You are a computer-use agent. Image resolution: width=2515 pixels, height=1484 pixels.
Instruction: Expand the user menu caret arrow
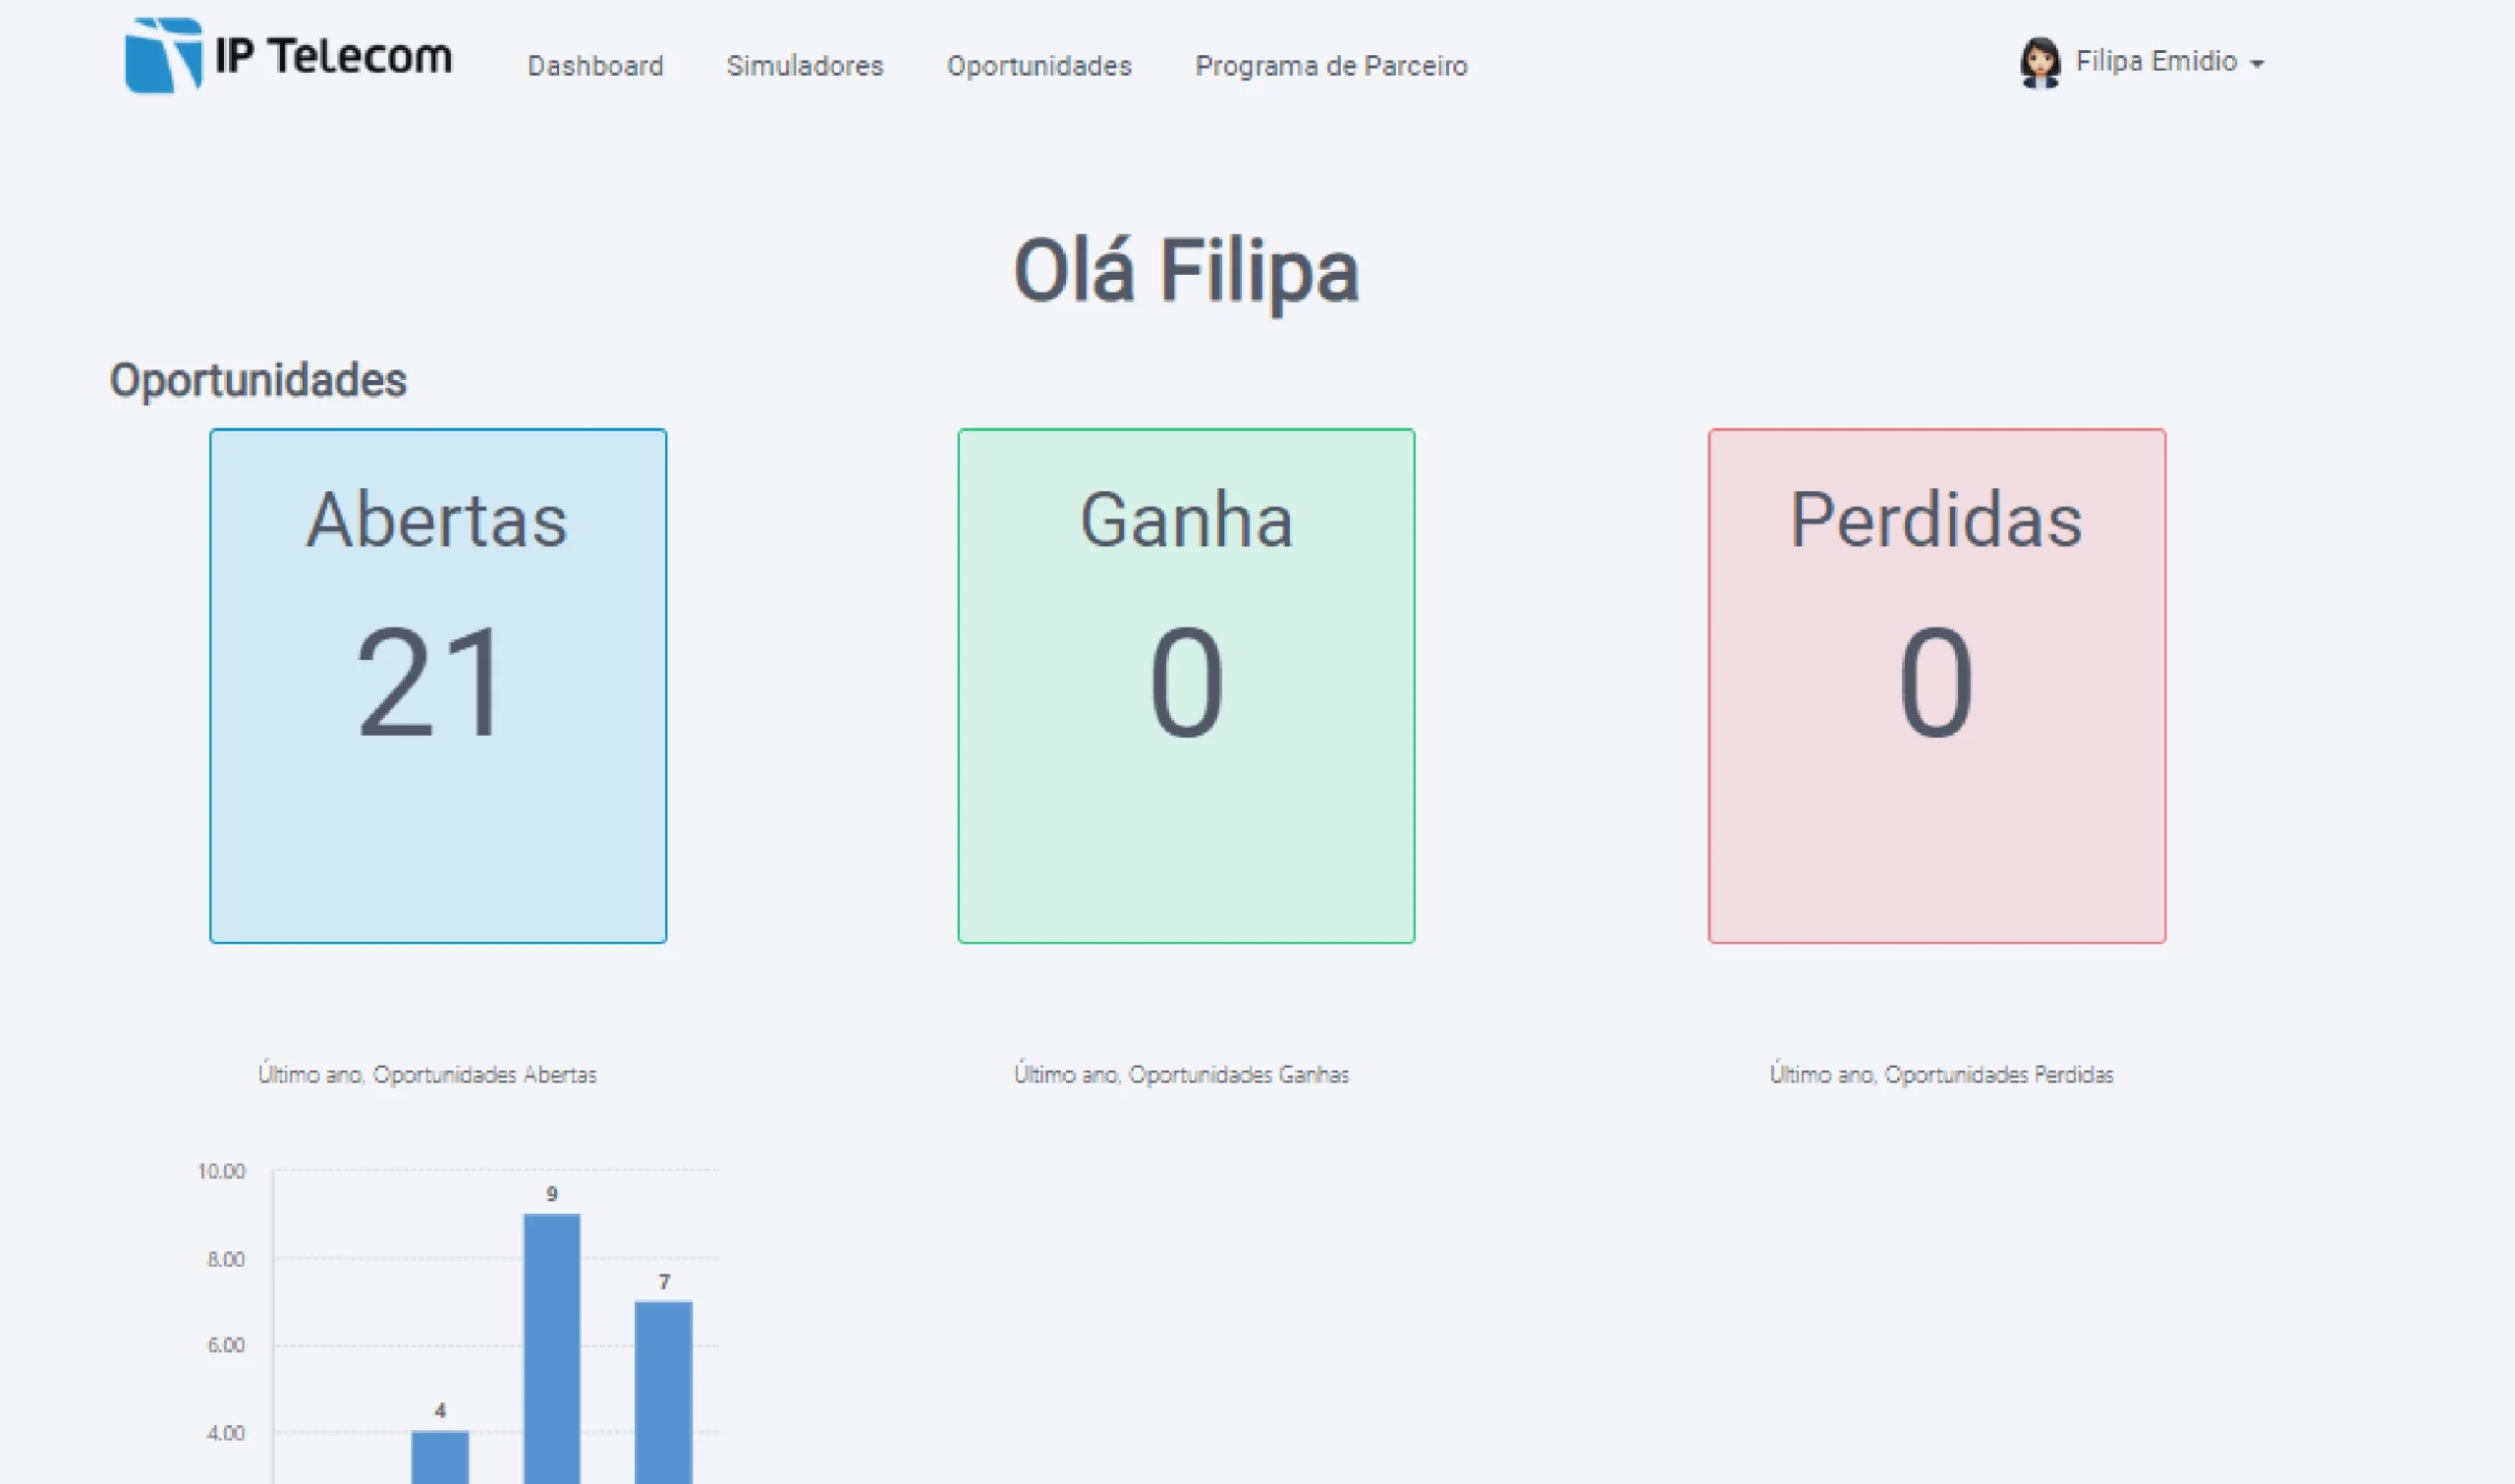2257,64
